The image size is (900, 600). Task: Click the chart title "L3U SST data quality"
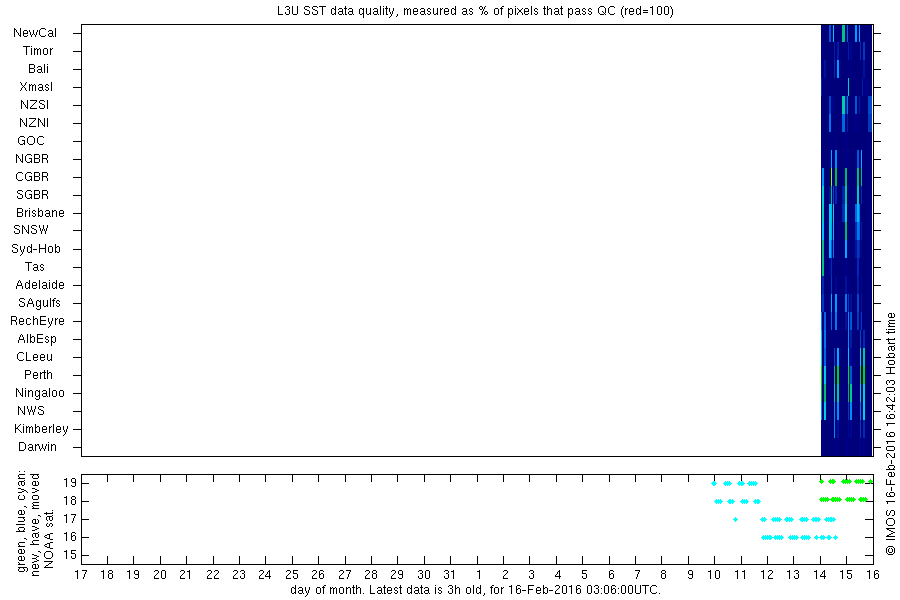coord(336,11)
